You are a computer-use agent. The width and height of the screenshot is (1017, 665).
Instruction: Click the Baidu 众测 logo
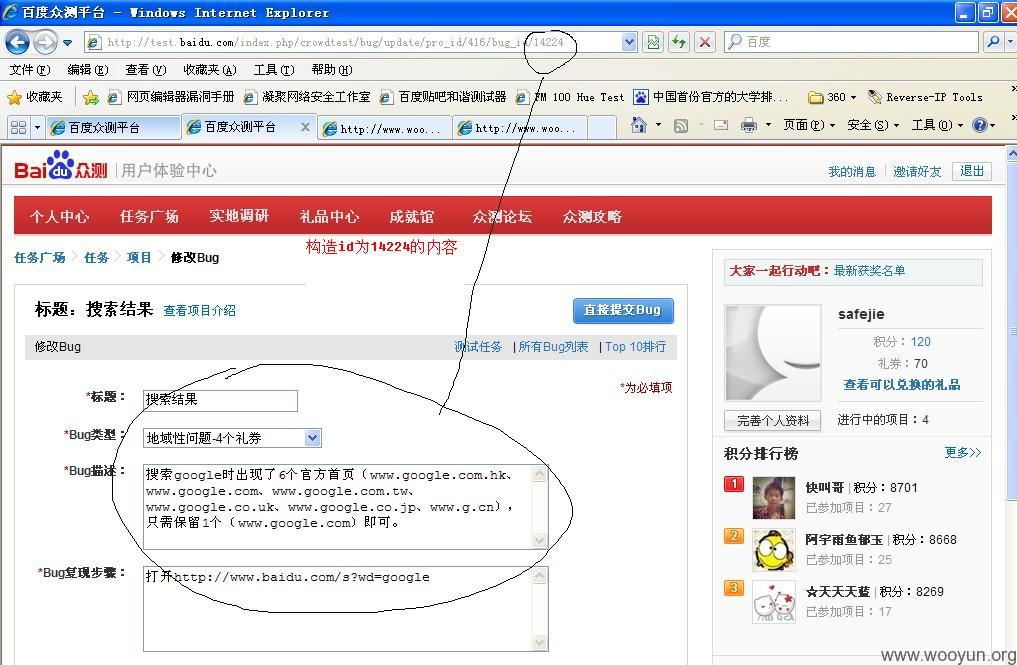[60, 165]
